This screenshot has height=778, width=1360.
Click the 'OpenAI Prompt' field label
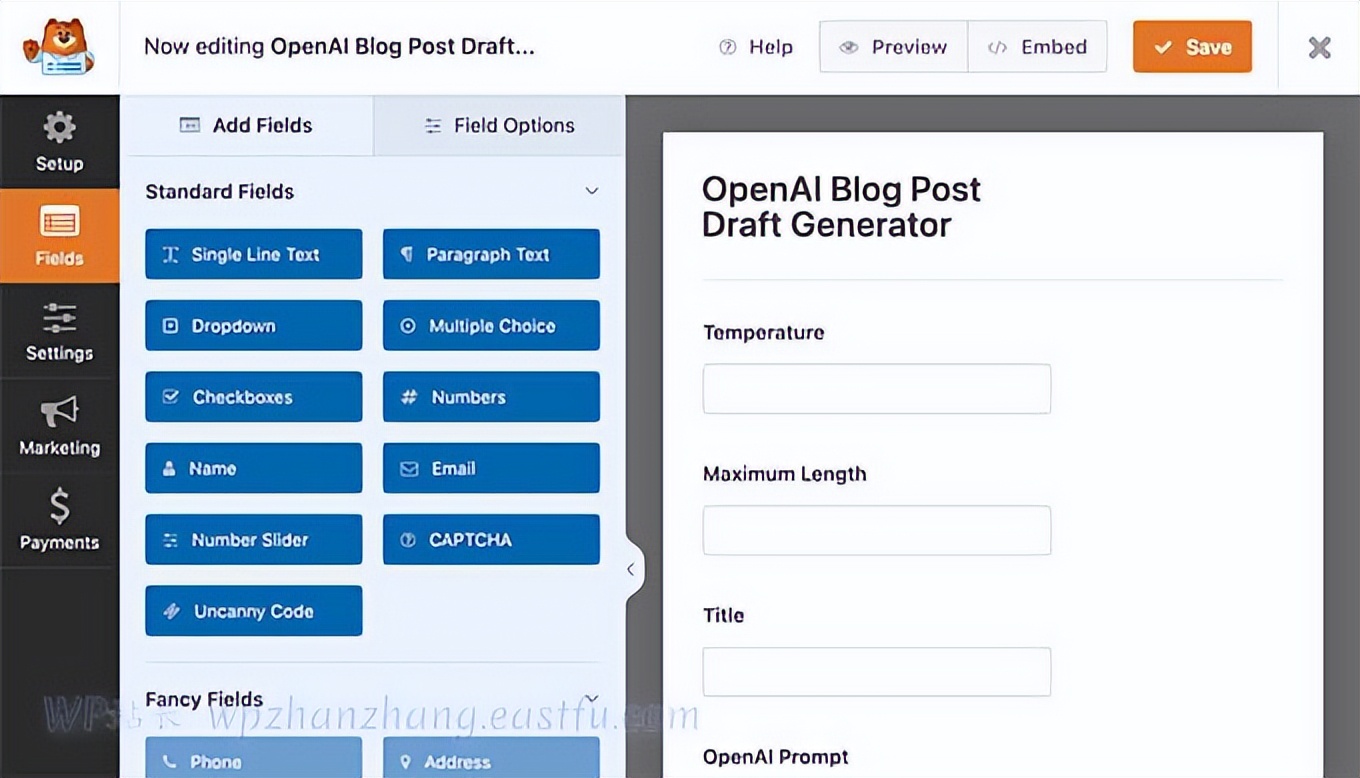(776, 757)
